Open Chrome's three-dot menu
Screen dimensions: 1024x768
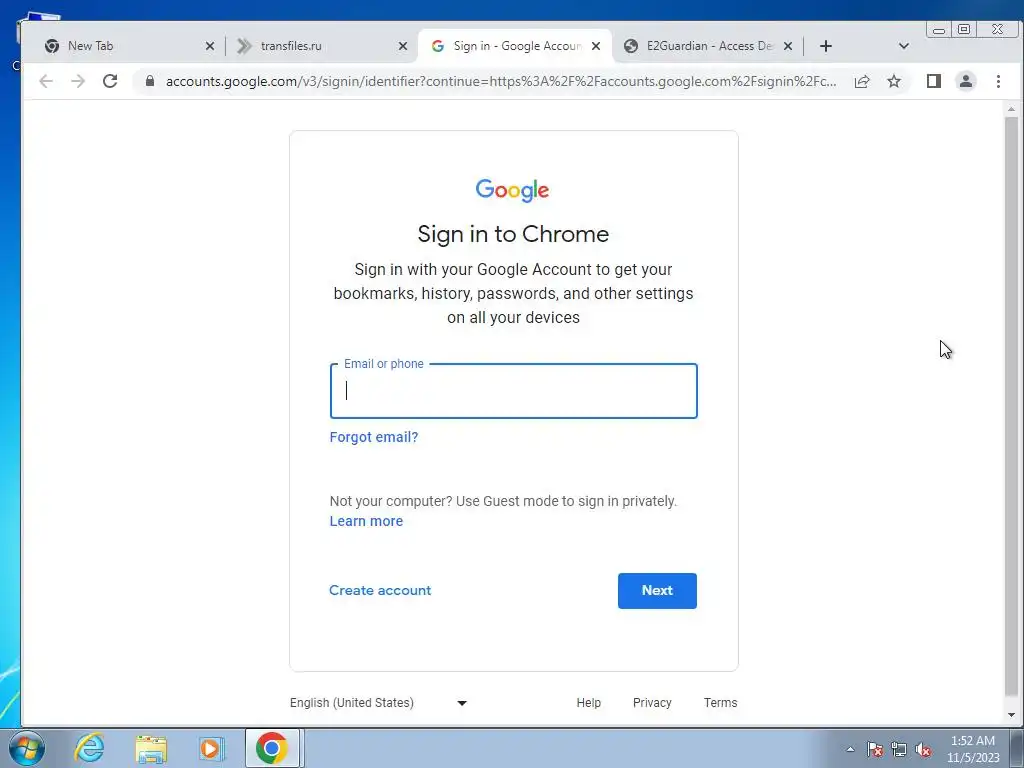click(x=998, y=81)
